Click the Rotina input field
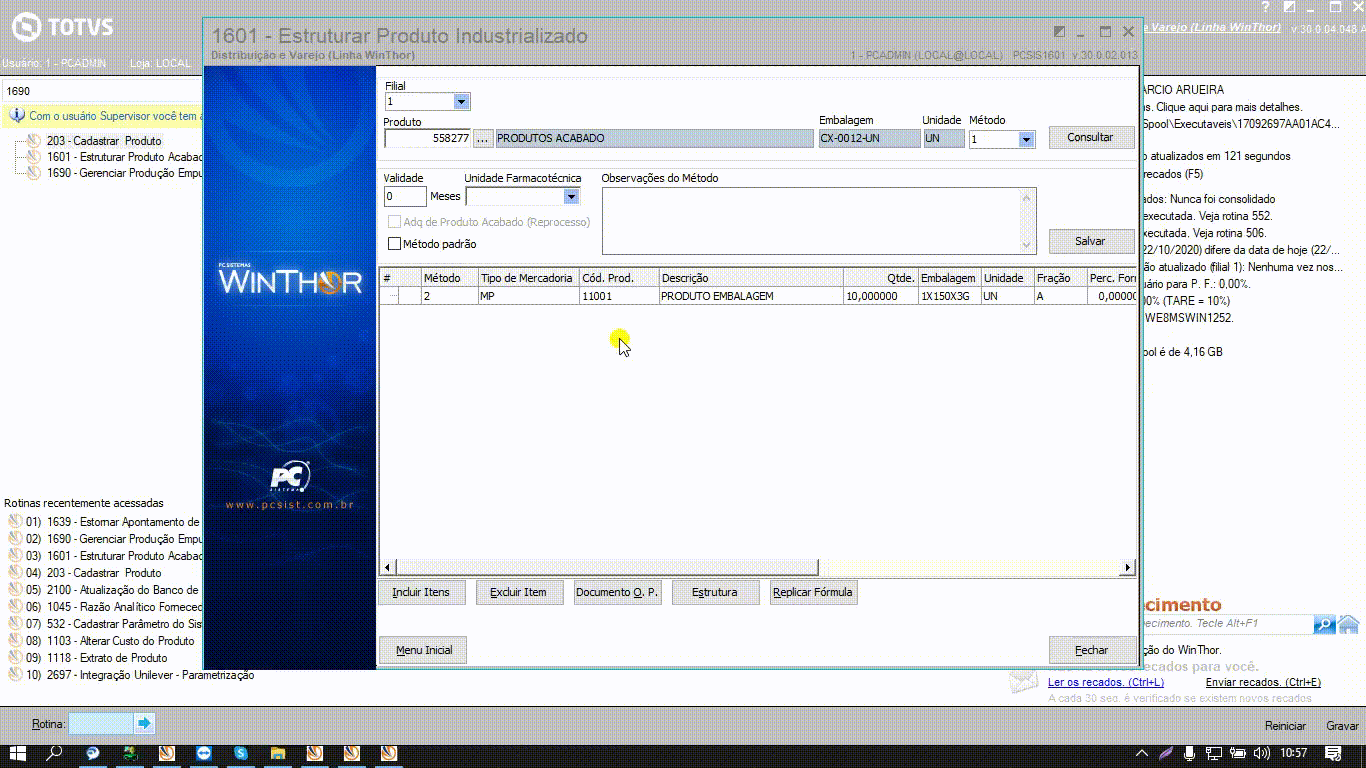 pos(100,723)
